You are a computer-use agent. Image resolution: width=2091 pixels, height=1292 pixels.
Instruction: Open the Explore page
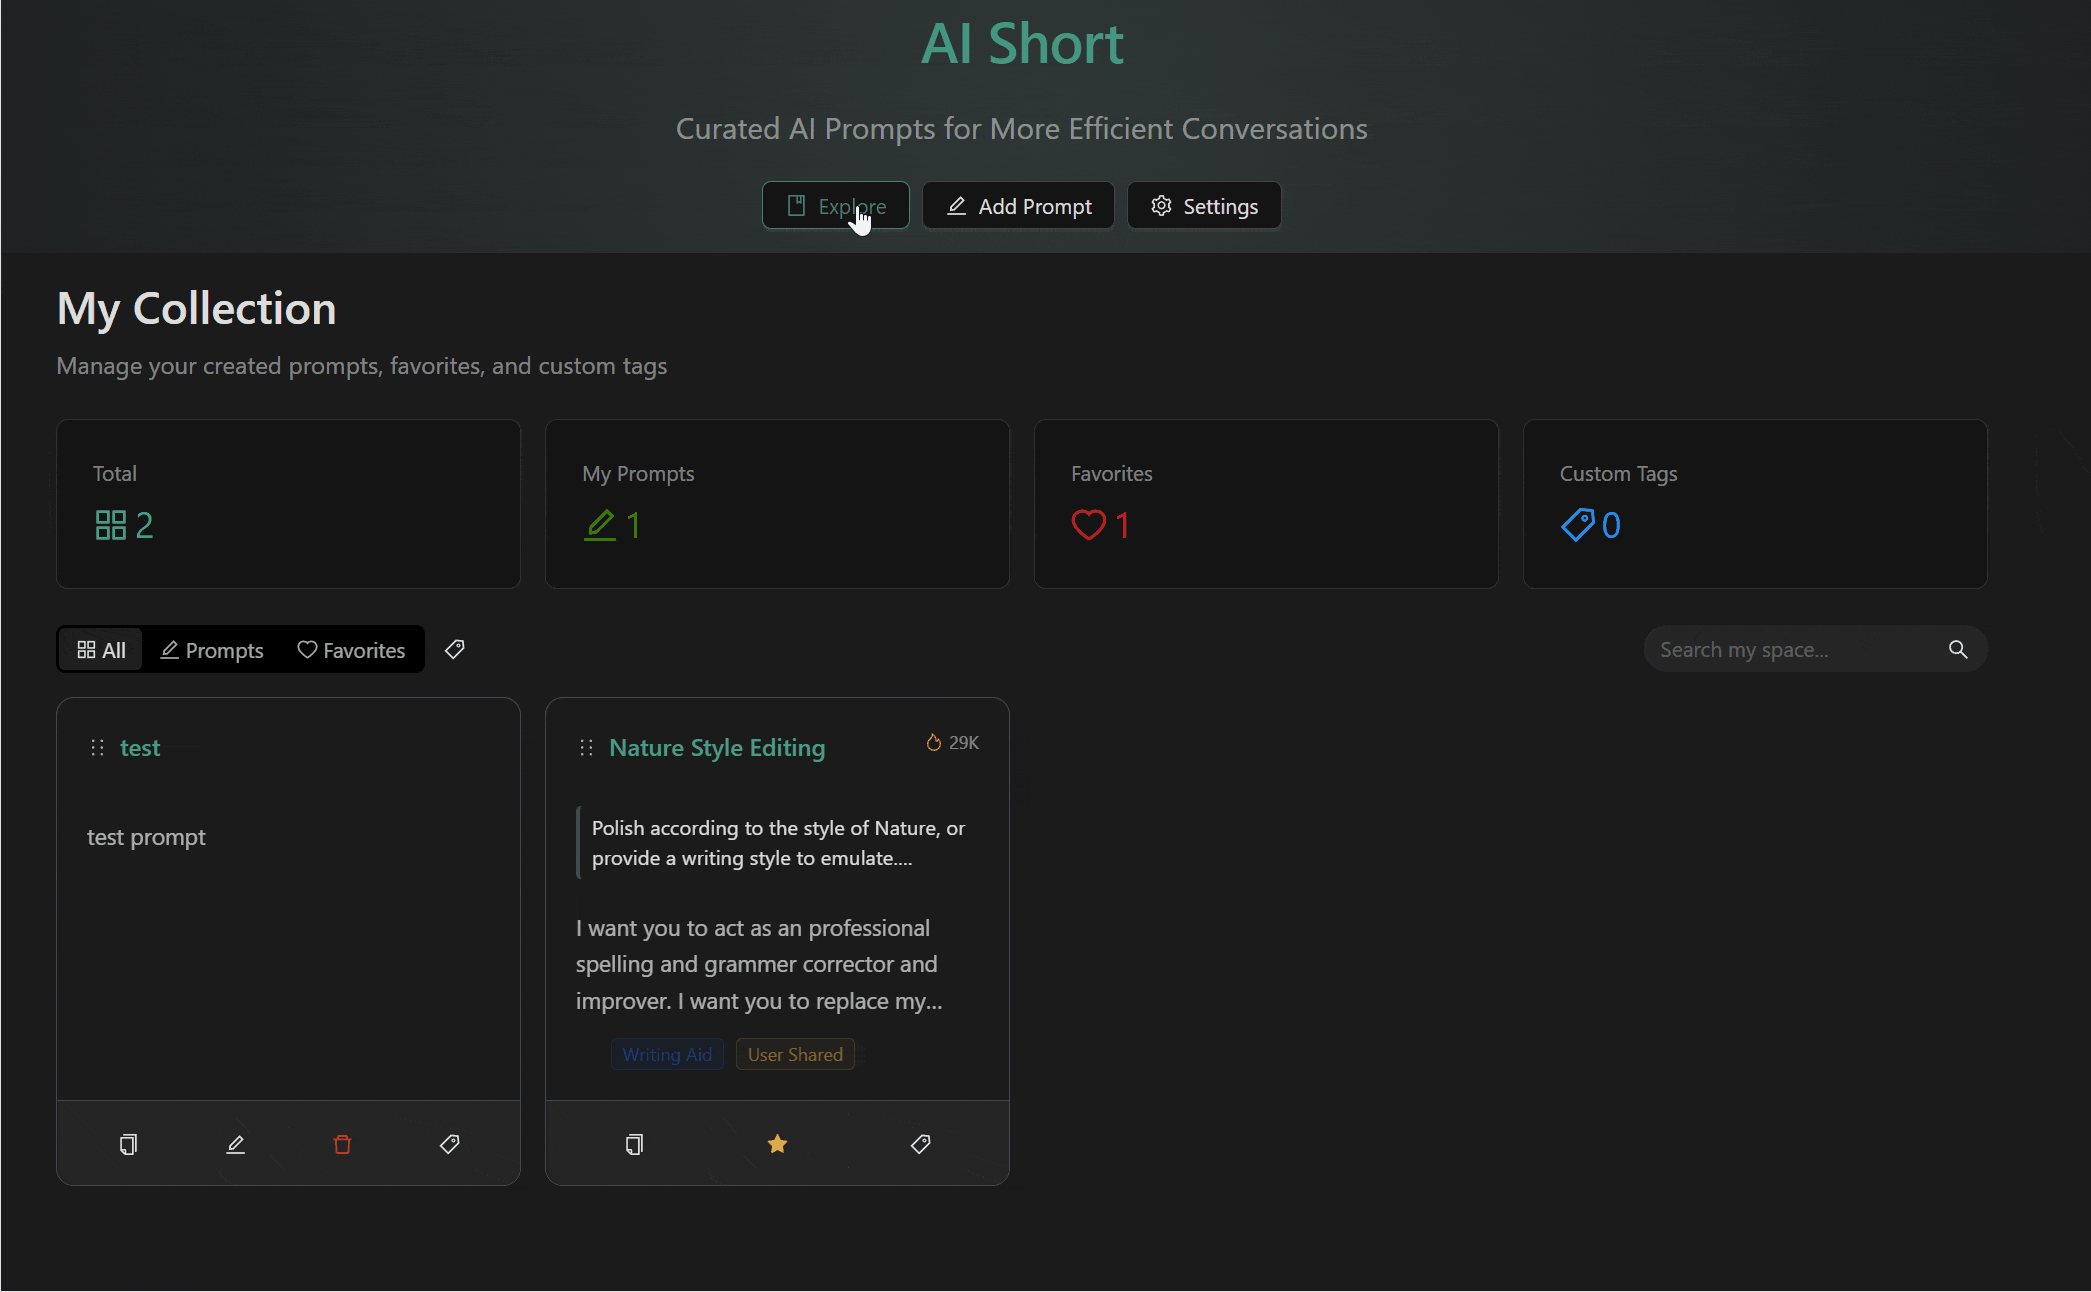(836, 206)
